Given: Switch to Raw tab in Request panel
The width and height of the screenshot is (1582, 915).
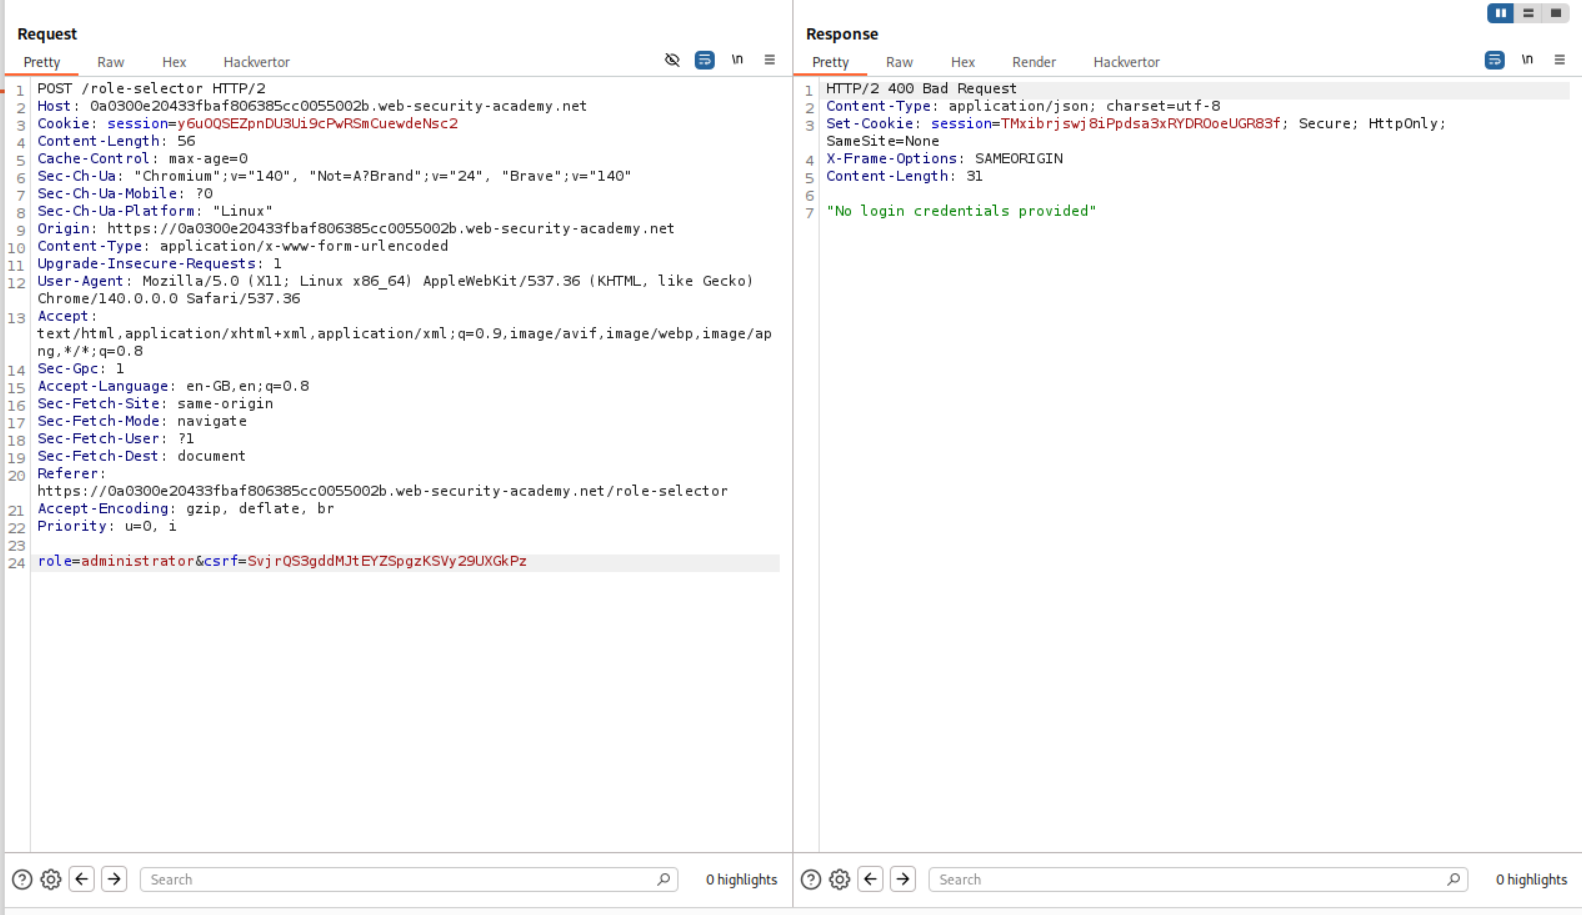Looking at the screenshot, I should (x=110, y=62).
